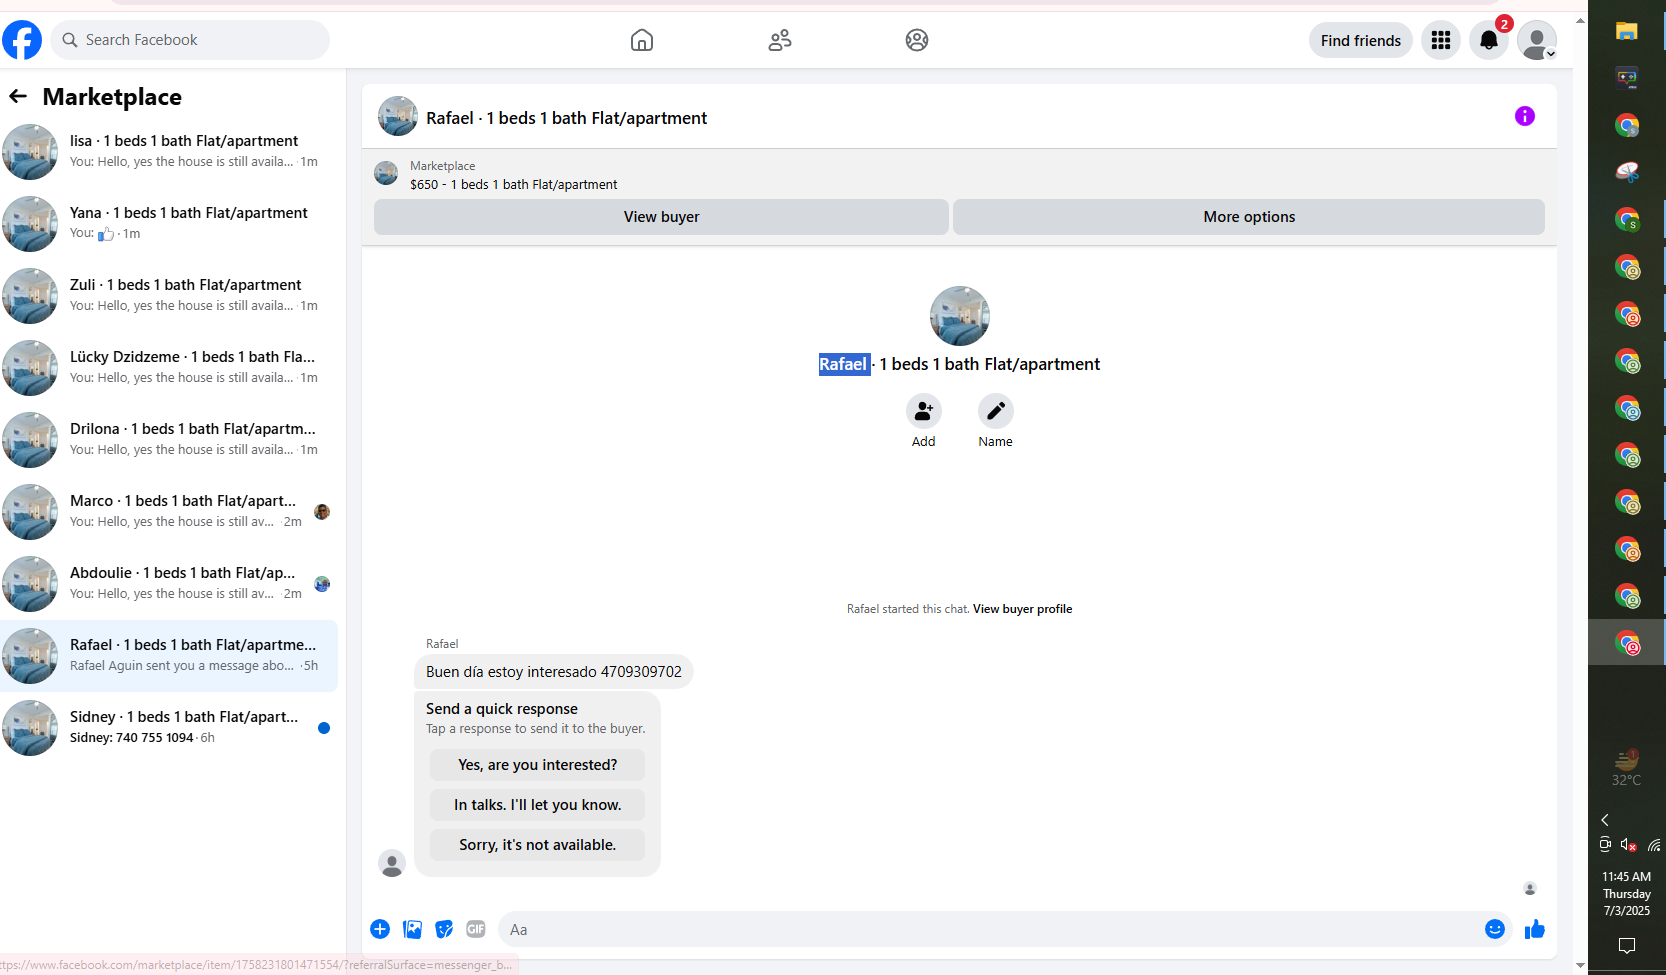
Task: Open Abdoulie conversation
Action: (169, 584)
